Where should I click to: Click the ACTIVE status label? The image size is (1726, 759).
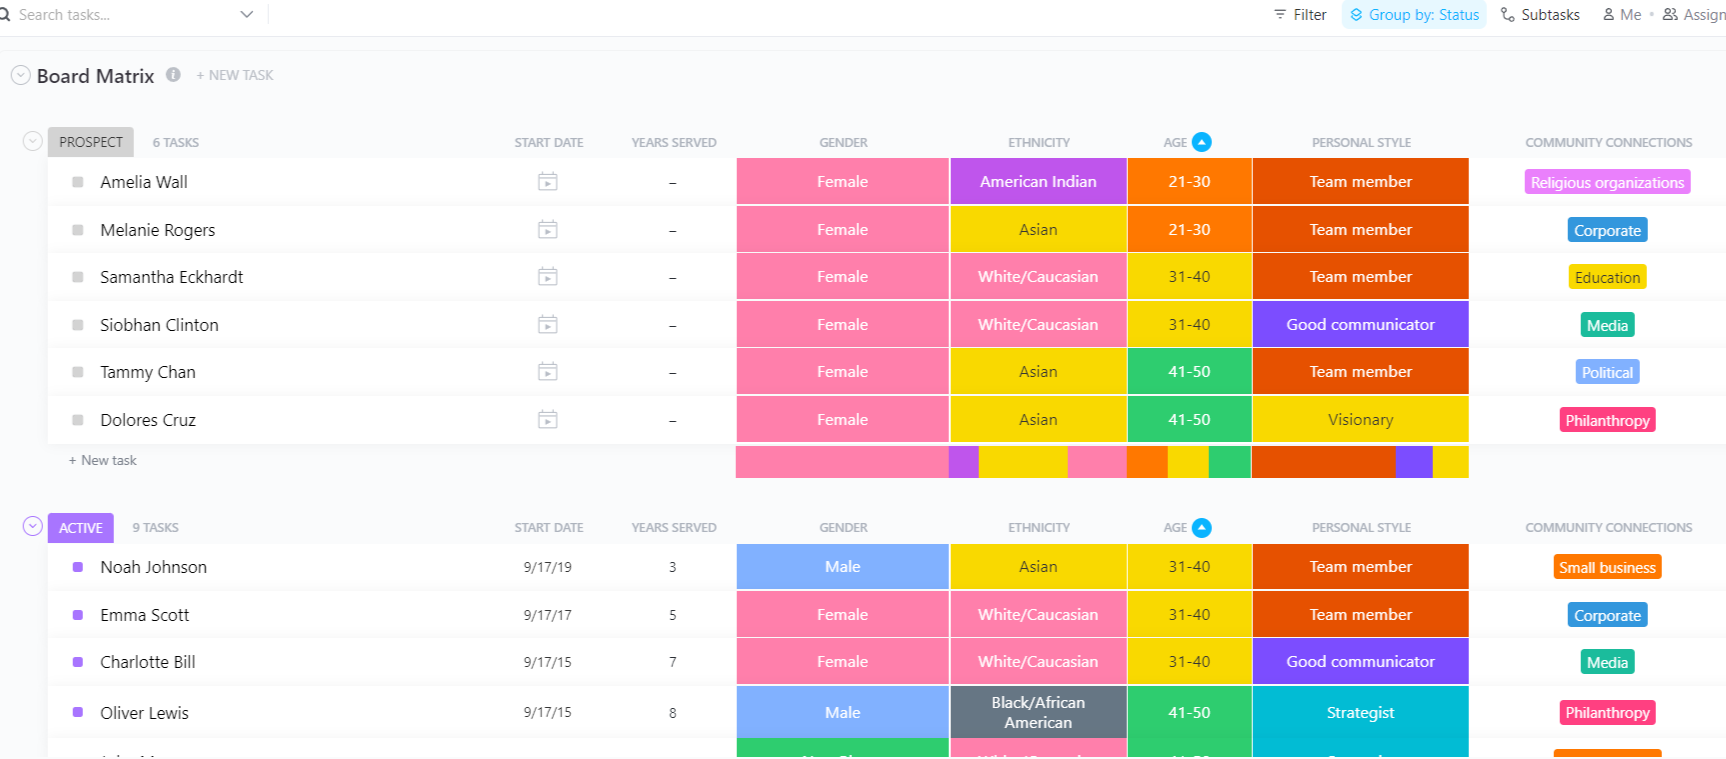tap(81, 528)
